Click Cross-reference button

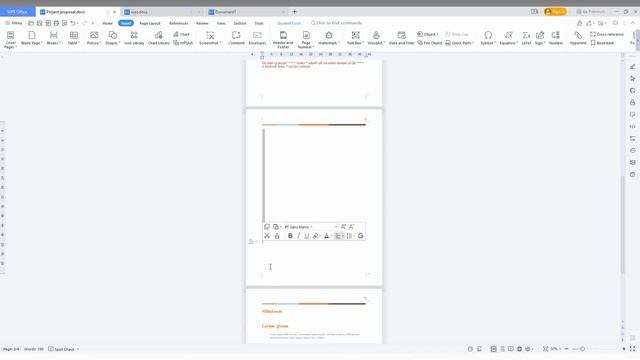607,34
